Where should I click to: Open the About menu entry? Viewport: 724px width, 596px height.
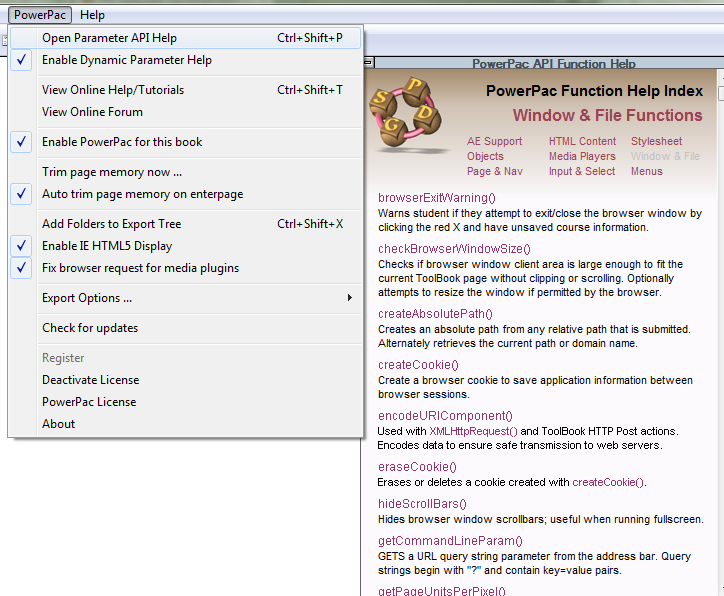tap(185, 424)
